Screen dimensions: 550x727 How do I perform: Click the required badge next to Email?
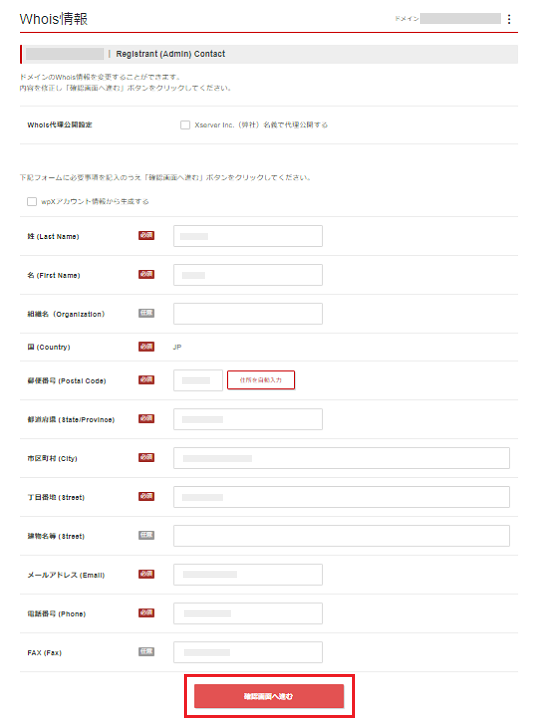click(147, 574)
